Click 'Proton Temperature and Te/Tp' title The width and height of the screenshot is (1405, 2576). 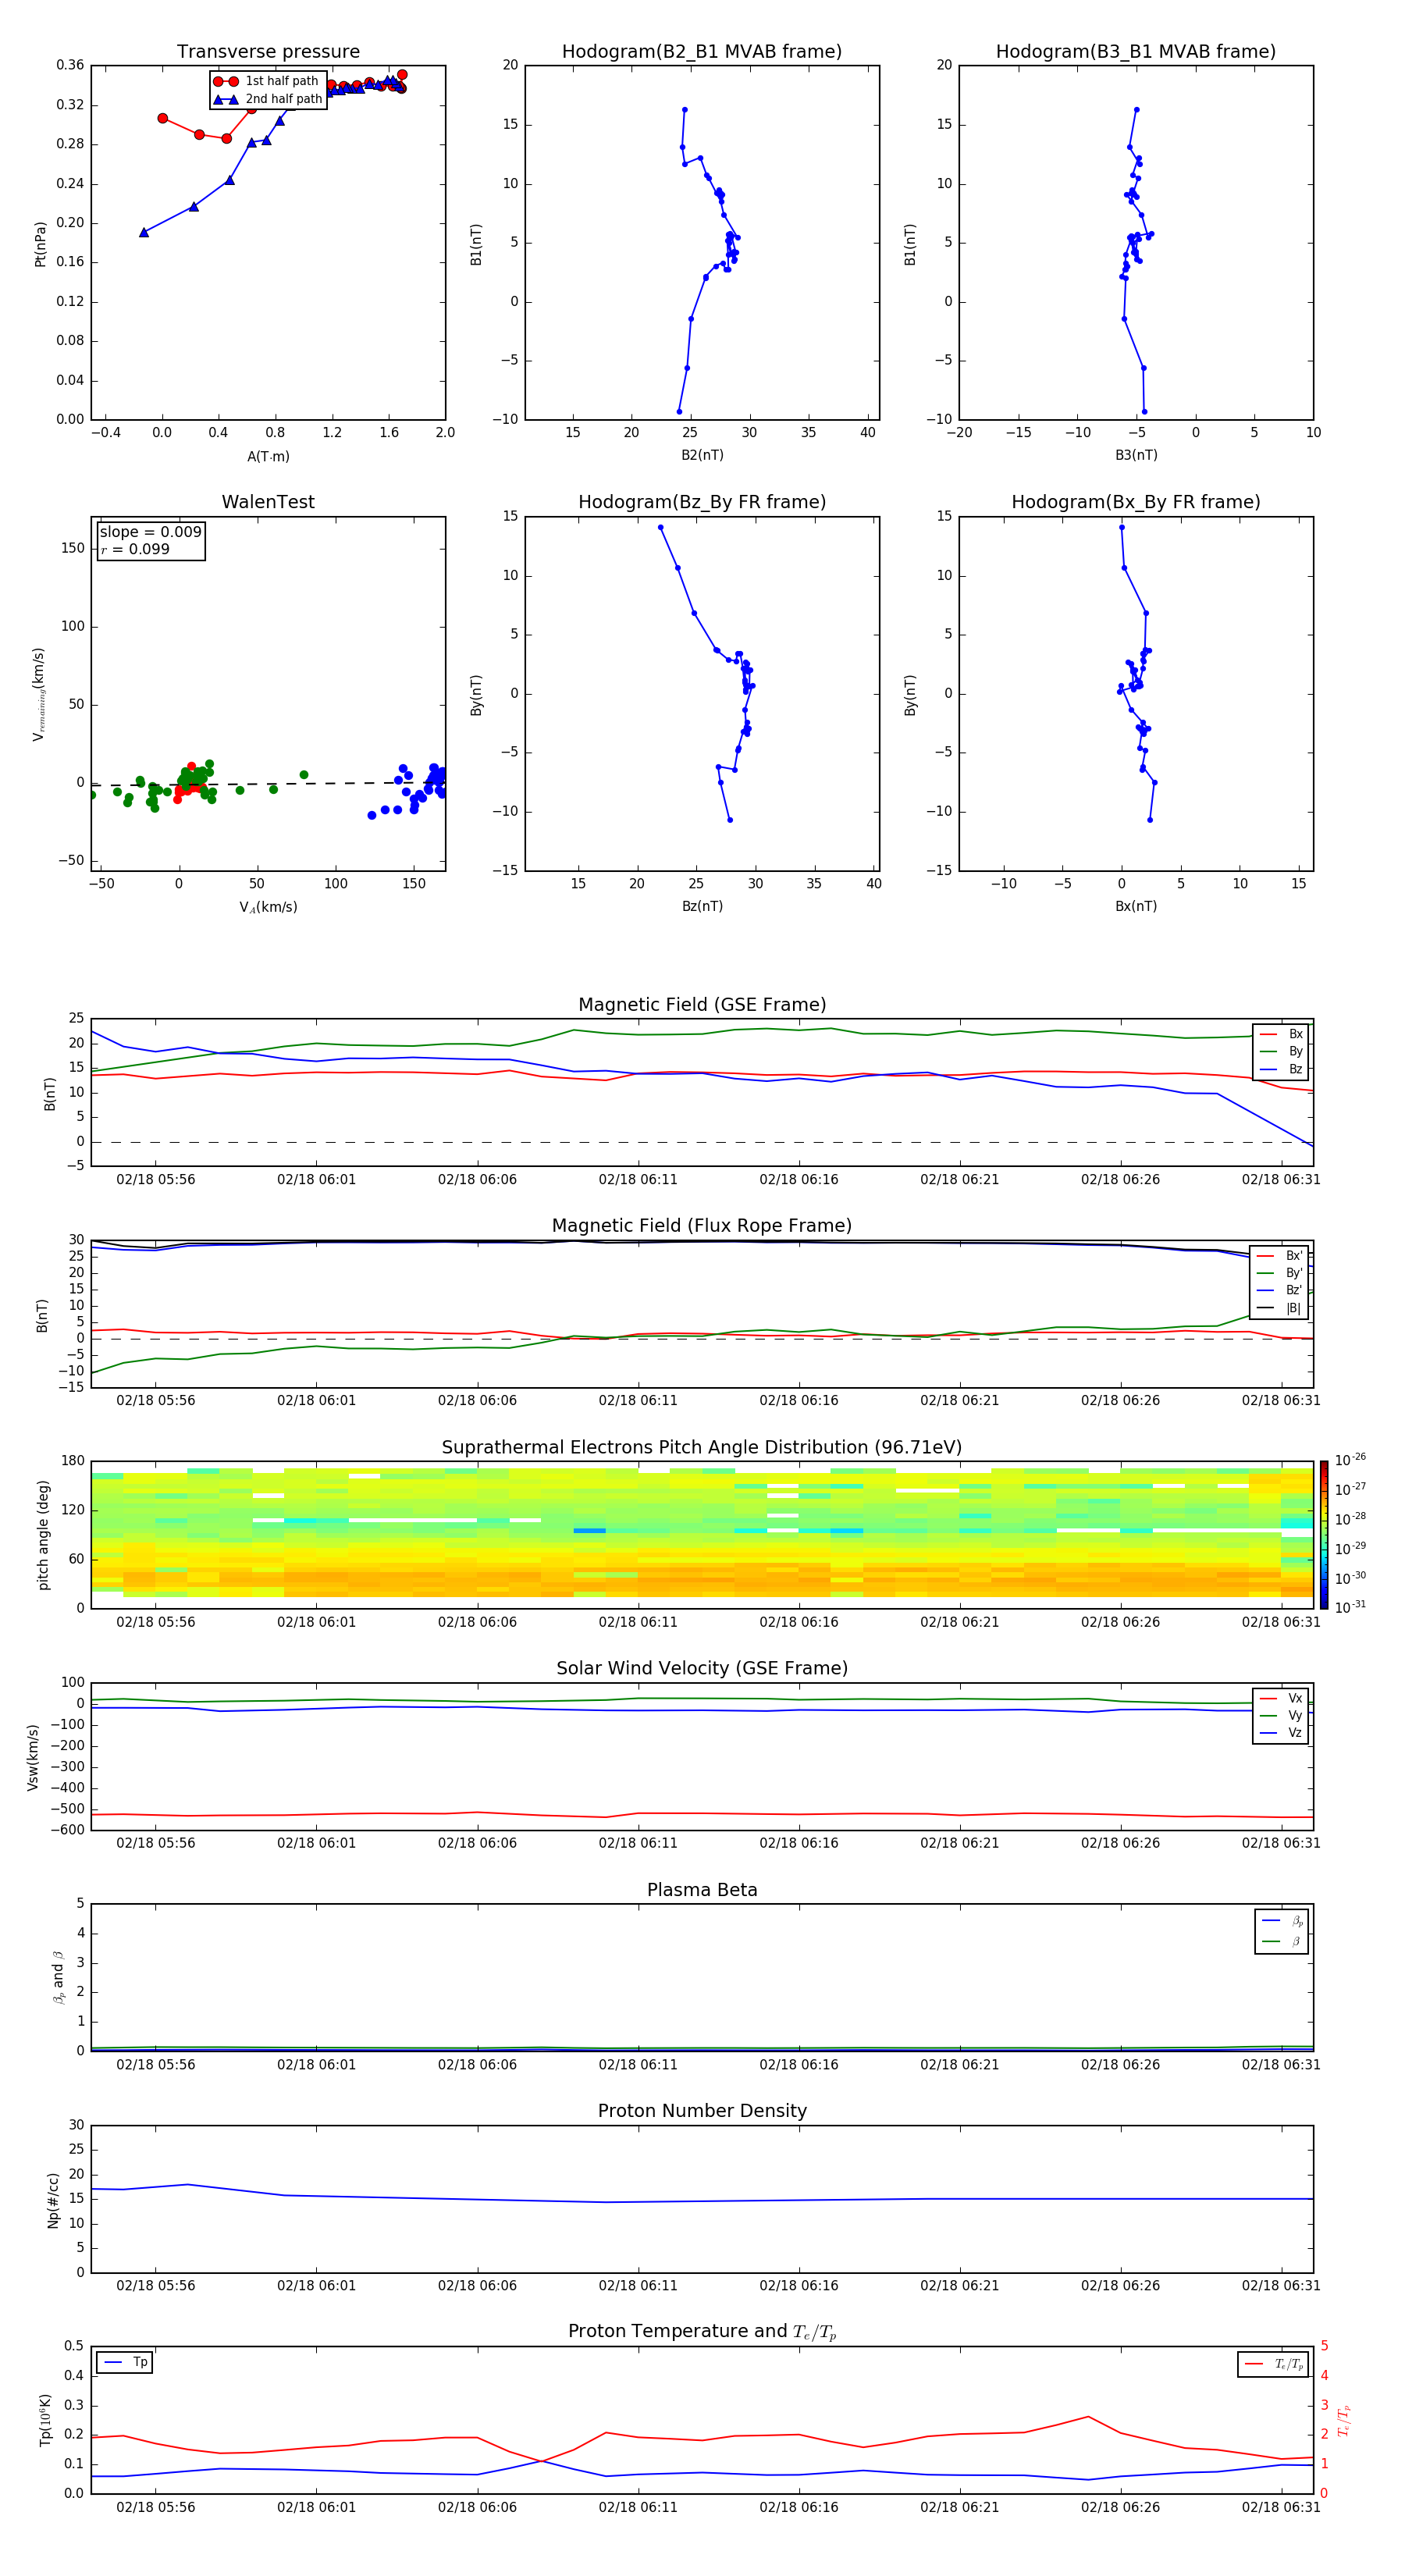click(702, 2332)
